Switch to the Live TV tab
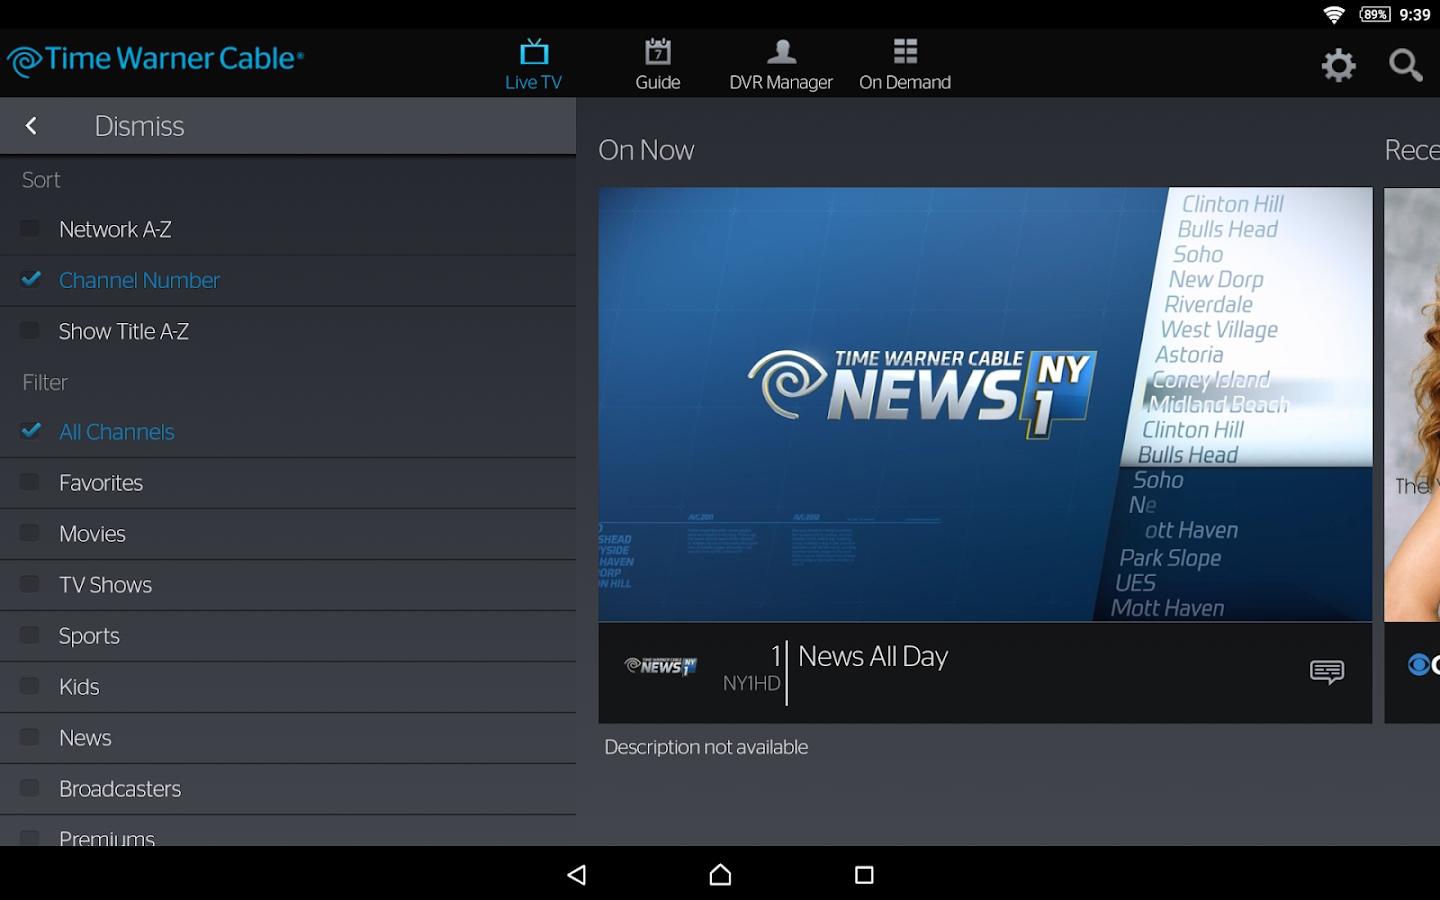1440x900 pixels. click(x=533, y=65)
